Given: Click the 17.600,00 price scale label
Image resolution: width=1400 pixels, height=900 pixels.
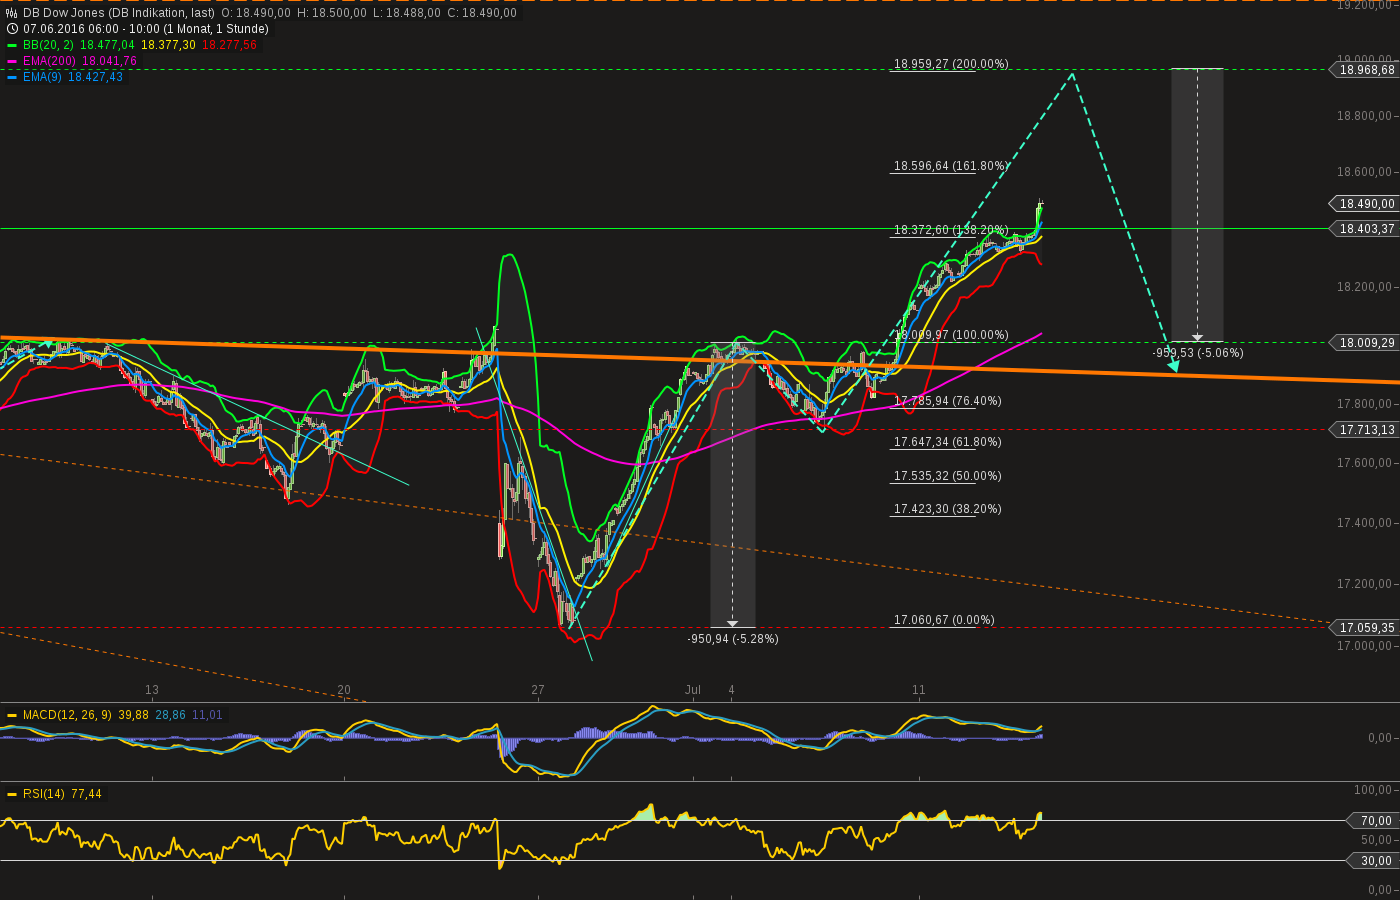Looking at the screenshot, I should (1365, 463).
